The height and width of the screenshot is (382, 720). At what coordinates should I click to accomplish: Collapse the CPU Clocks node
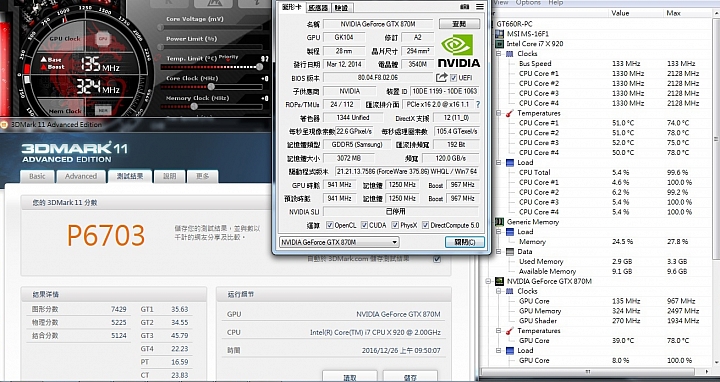[499, 54]
